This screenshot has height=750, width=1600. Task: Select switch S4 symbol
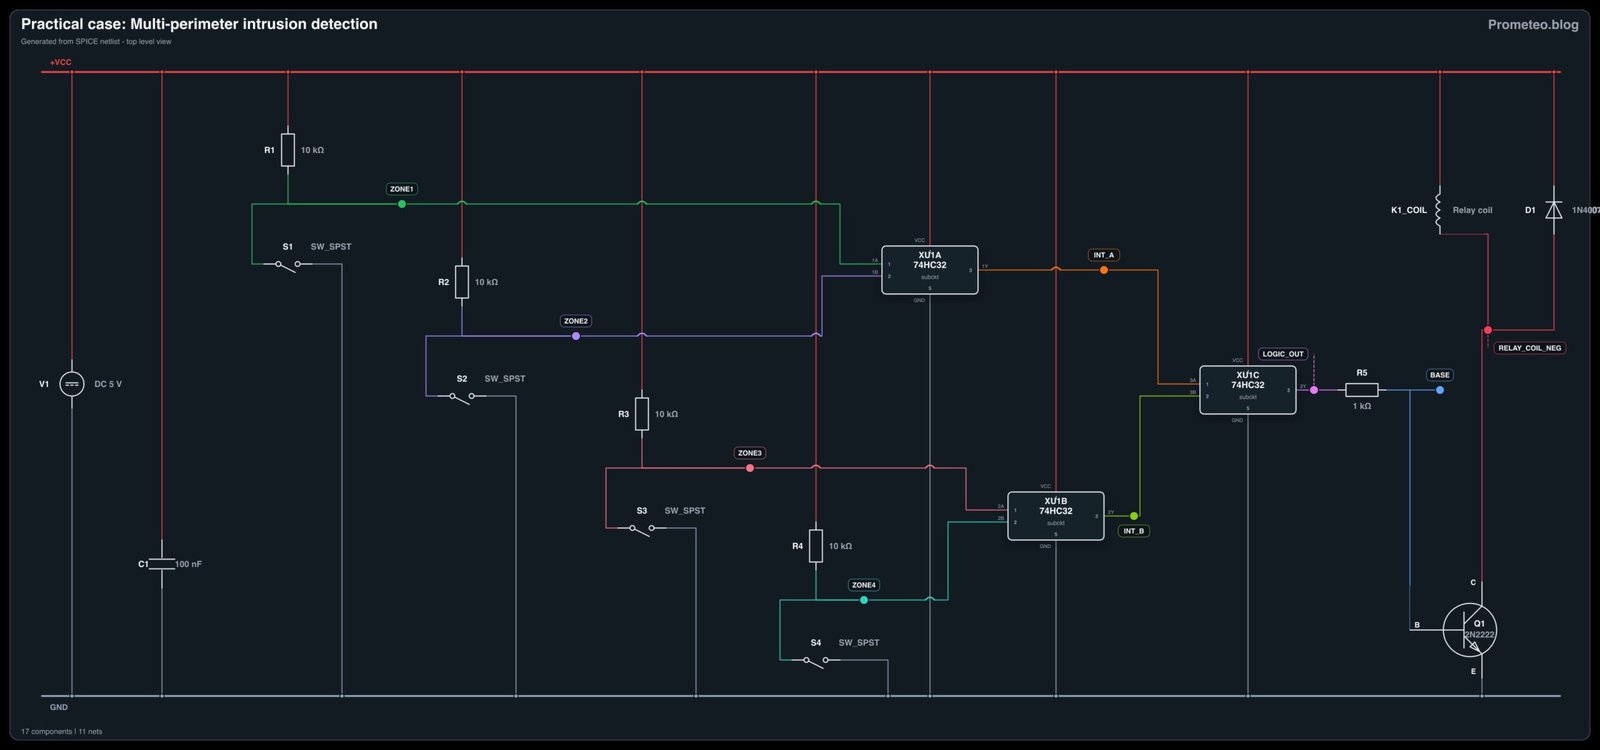[816, 661]
